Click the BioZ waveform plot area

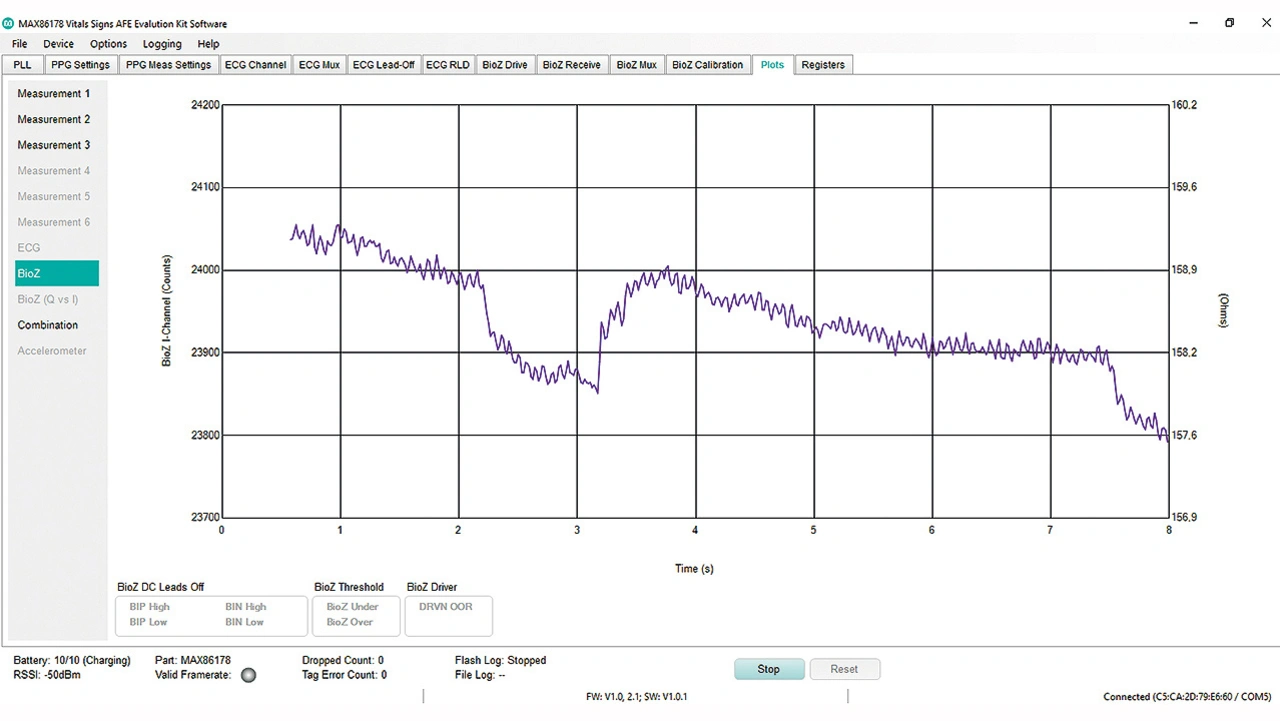click(x=694, y=311)
